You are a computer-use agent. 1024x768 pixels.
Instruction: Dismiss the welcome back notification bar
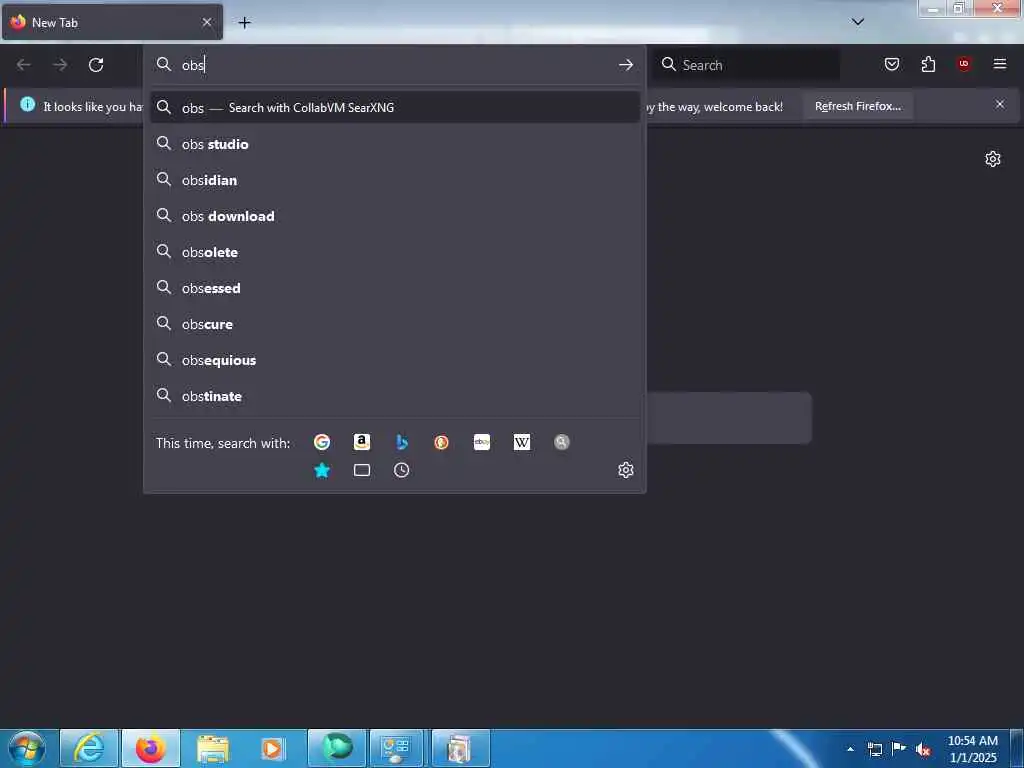coord(1000,104)
